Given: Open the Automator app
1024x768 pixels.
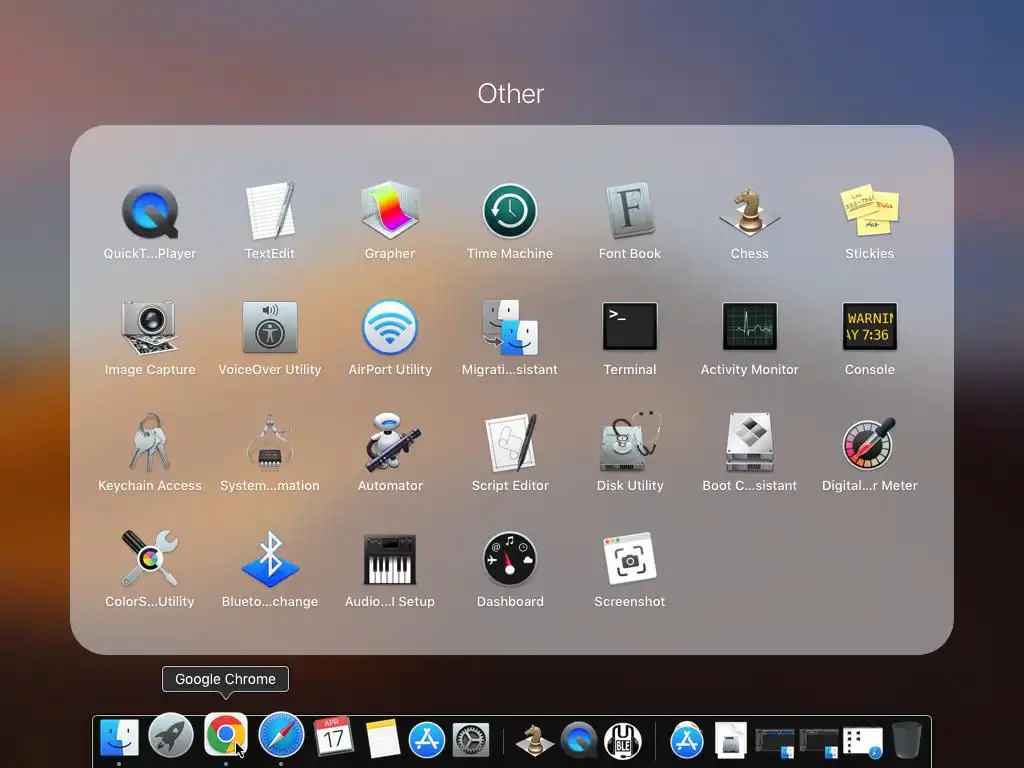Looking at the screenshot, I should click(x=390, y=441).
